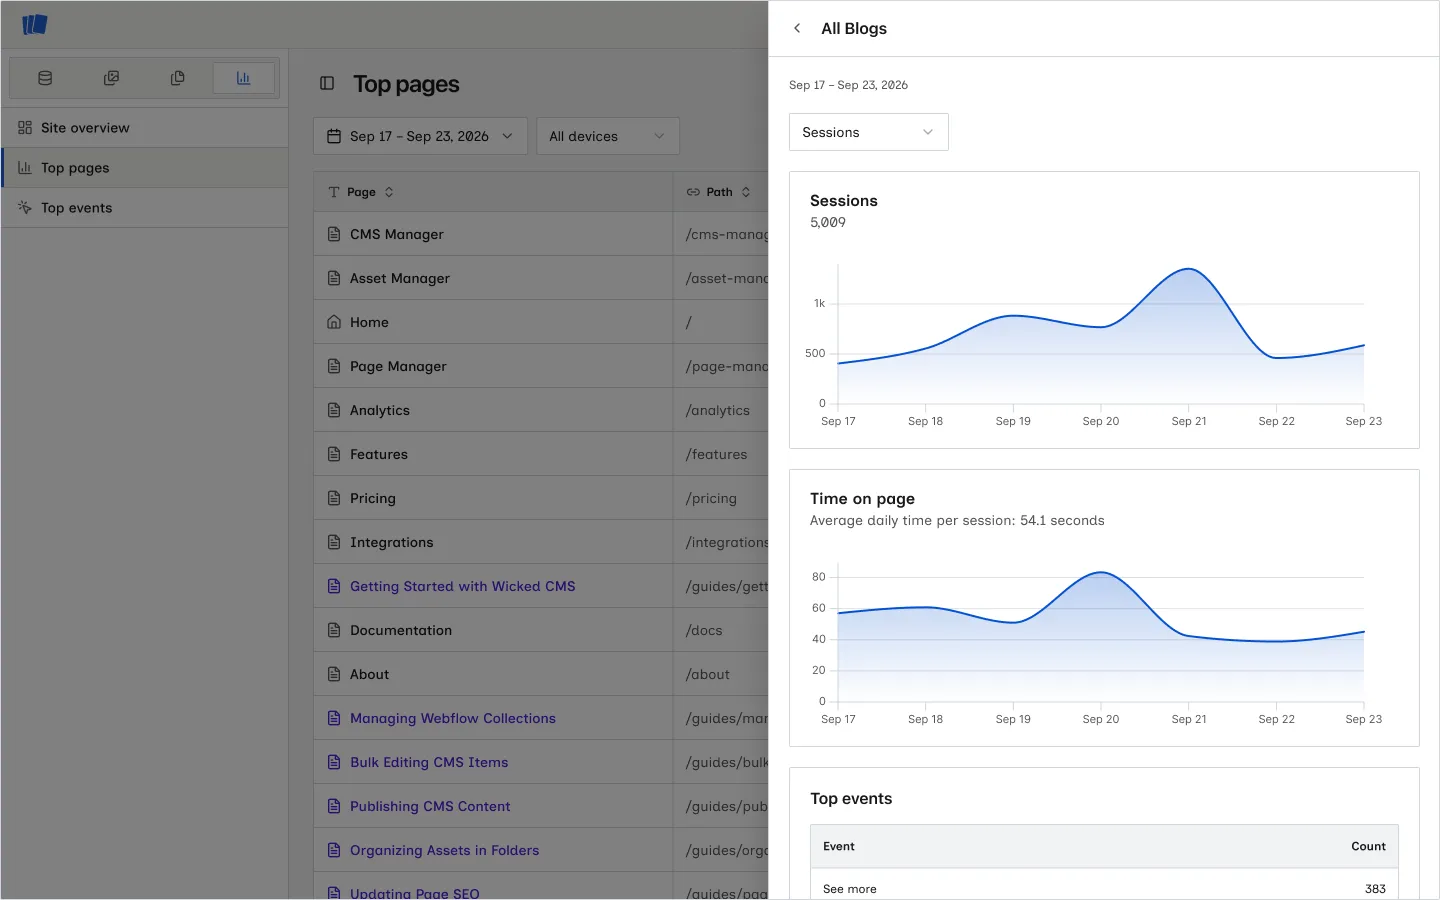Click the Top events sparkle icon

pyautogui.click(x=25, y=208)
